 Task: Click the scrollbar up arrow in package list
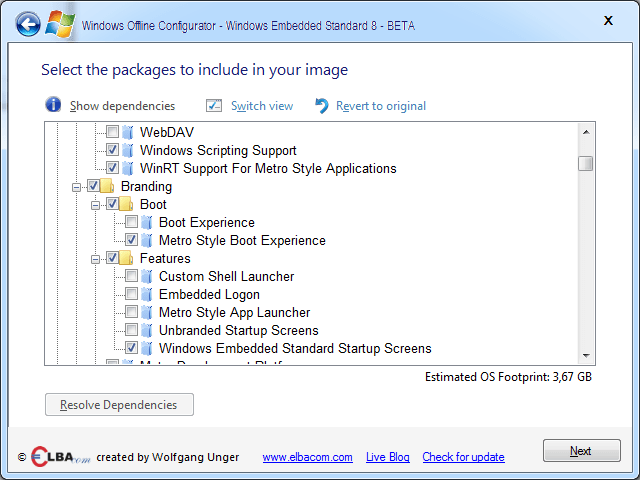(586, 132)
